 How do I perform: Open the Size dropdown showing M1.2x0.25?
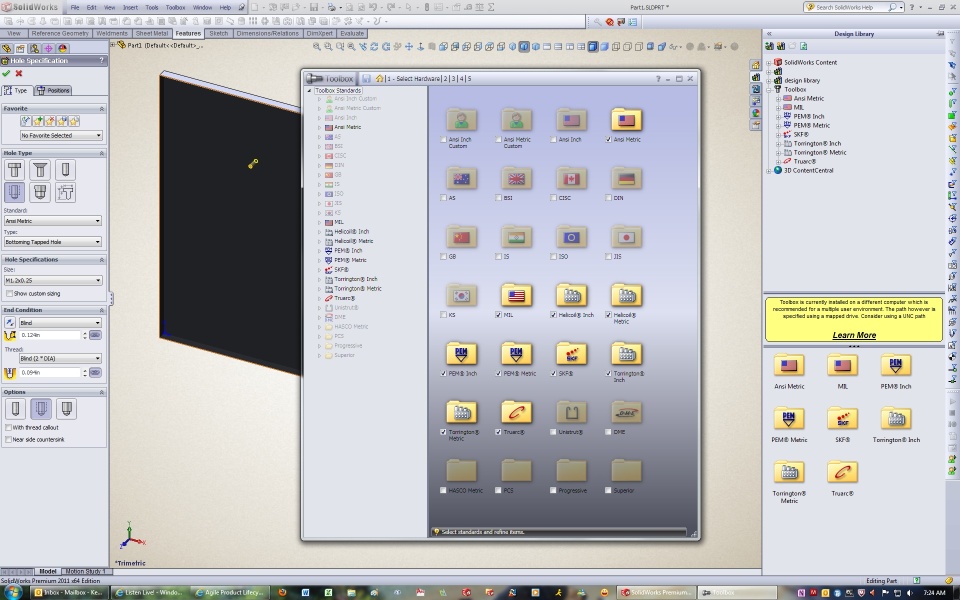[53, 280]
